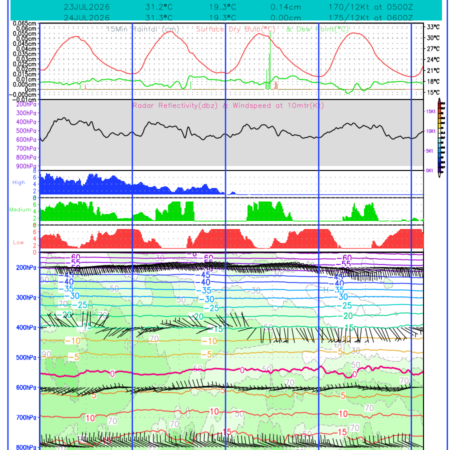
Task: Click the 170/12Kt at 0500Z wind entry
Action: (x=371, y=7)
